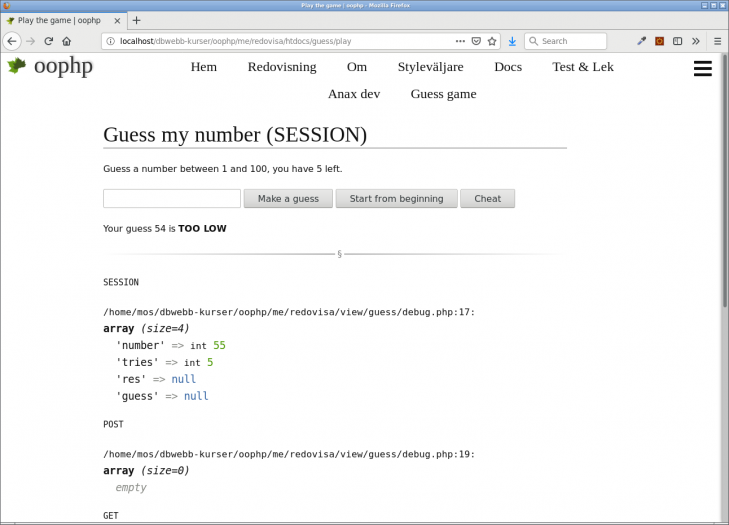Expand the toolbar overflow chevron
The width and height of the screenshot is (729, 525).
click(x=696, y=41)
